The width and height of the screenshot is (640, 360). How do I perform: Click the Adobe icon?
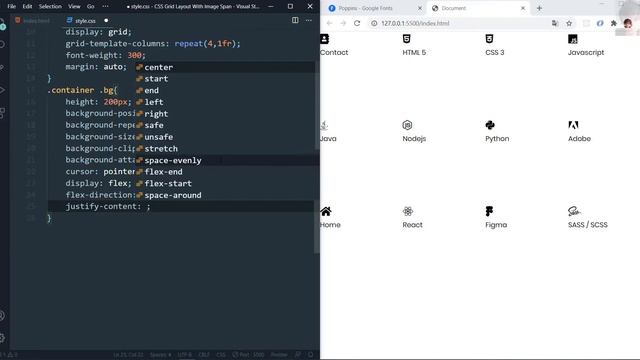point(573,125)
